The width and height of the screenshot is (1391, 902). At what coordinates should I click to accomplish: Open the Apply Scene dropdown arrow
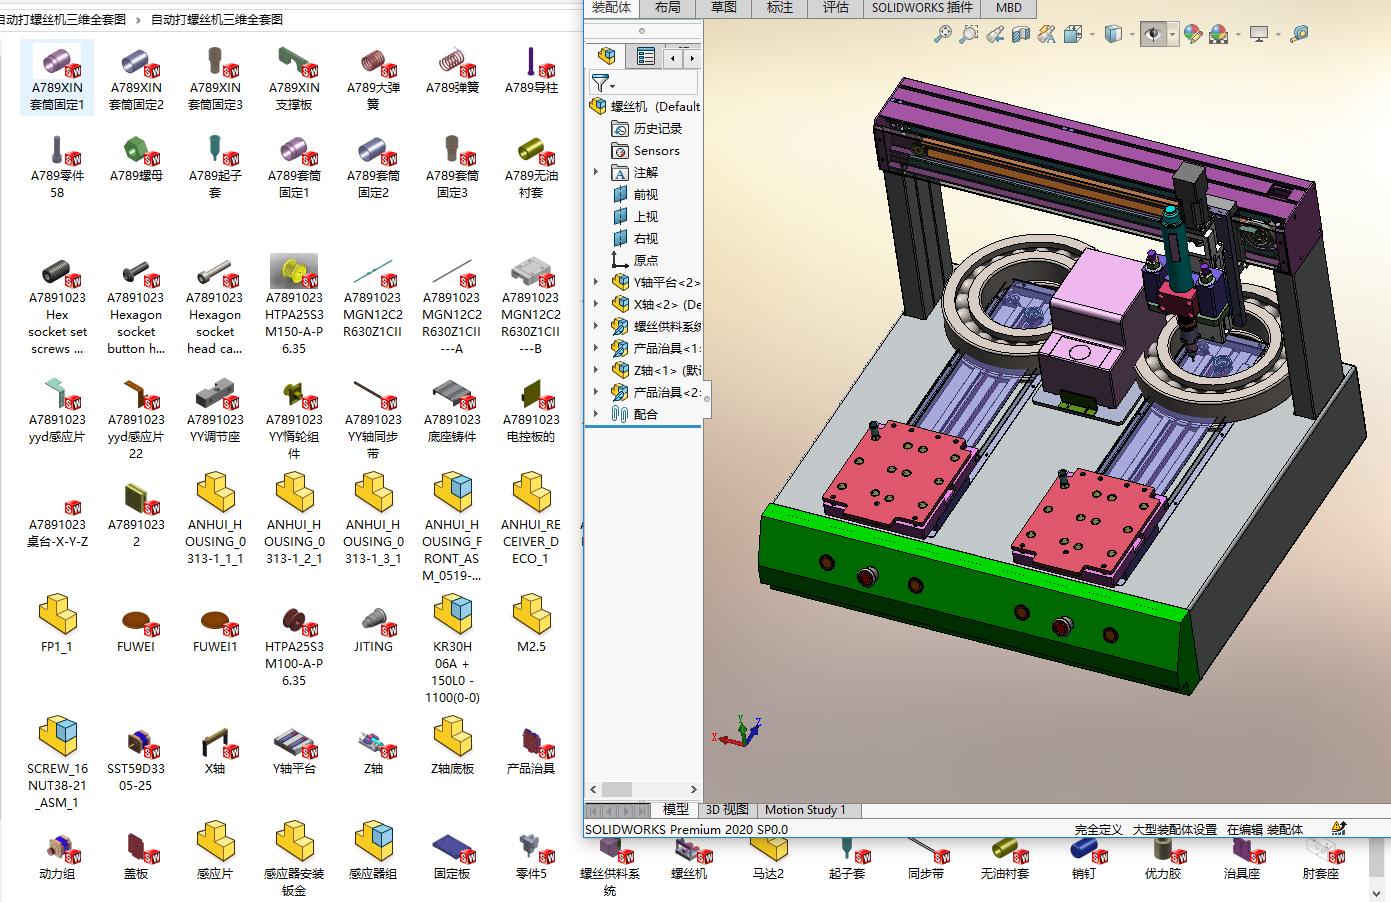click(x=1238, y=35)
